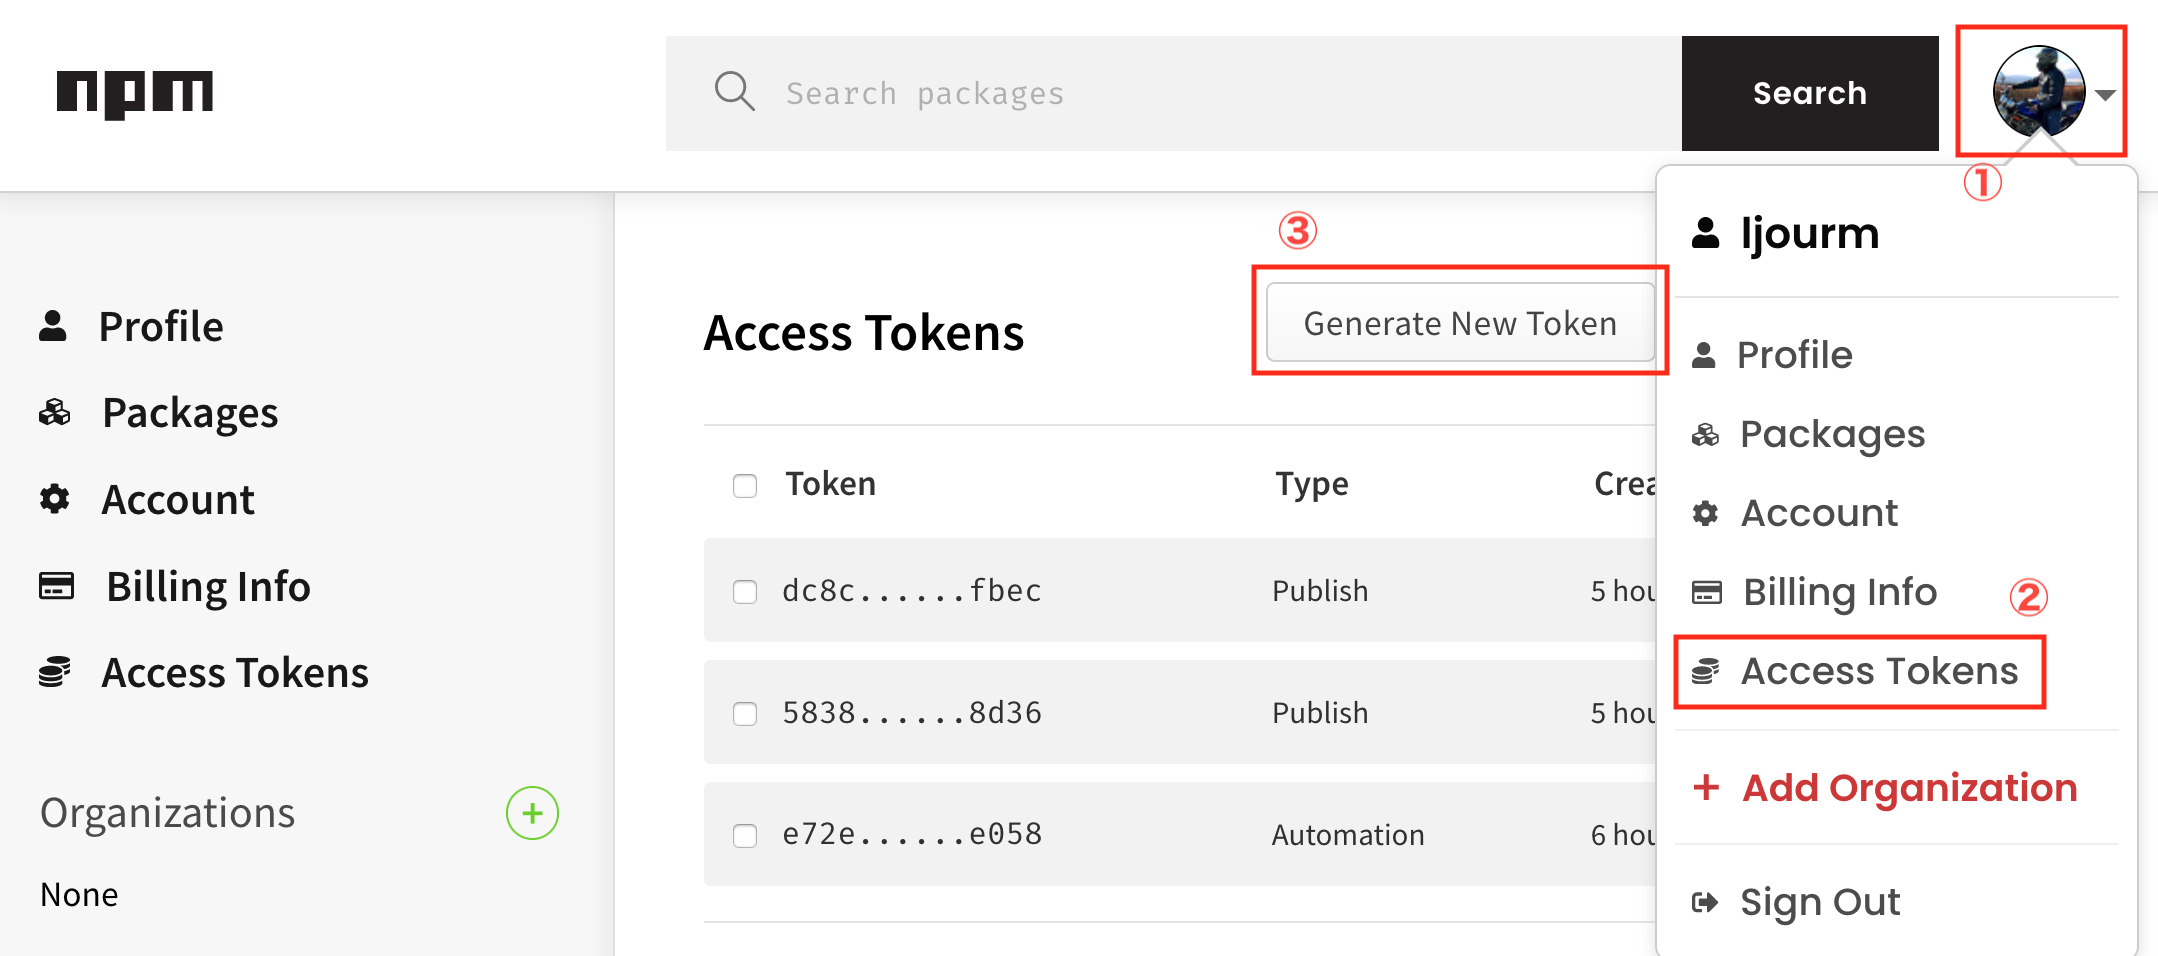Click the sidebar Packages boxes icon
2158x956 pixels.
point(55,413)
